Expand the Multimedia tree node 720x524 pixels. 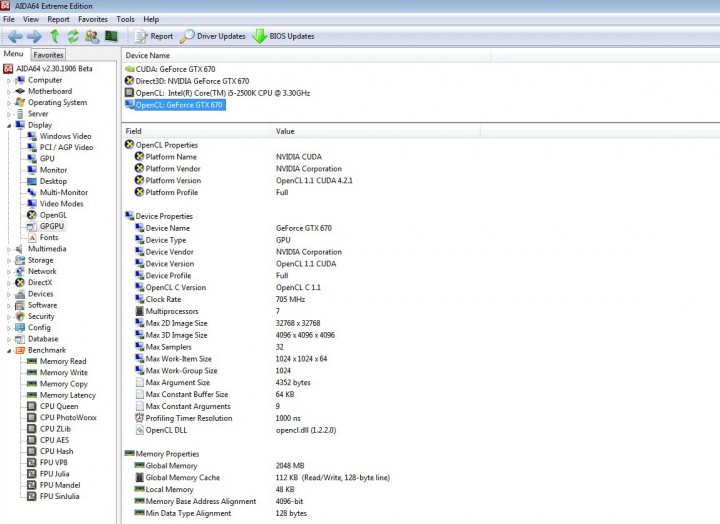9,249
